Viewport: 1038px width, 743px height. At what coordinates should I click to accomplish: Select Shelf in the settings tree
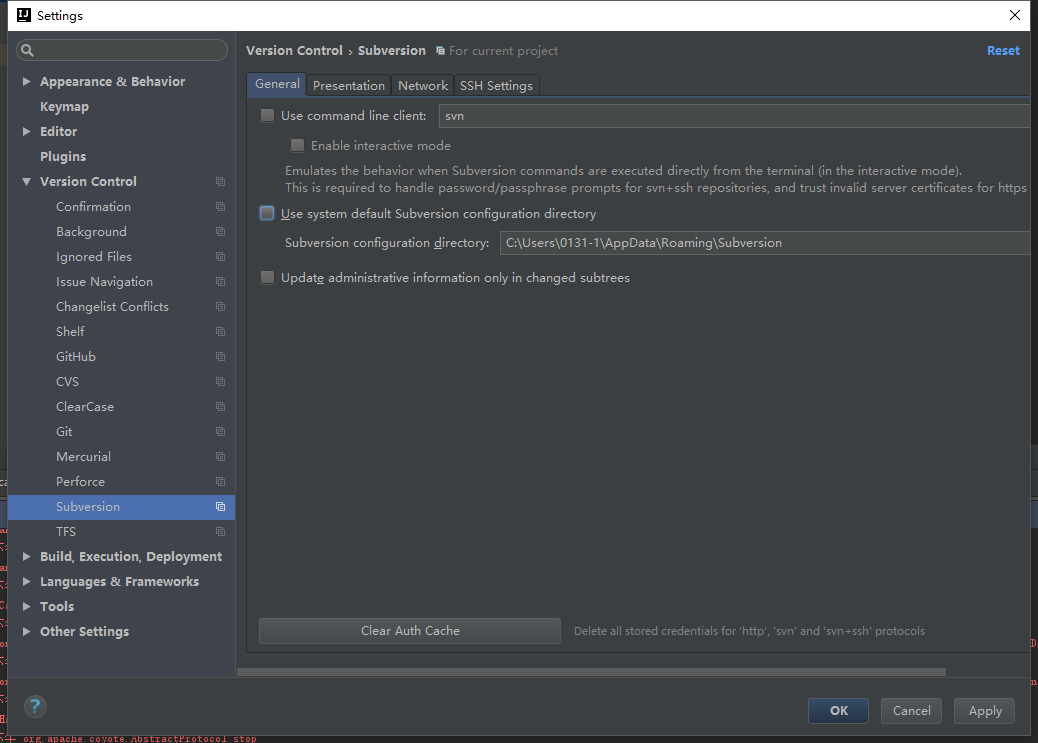pyautogui.click(x=70, y=332)
